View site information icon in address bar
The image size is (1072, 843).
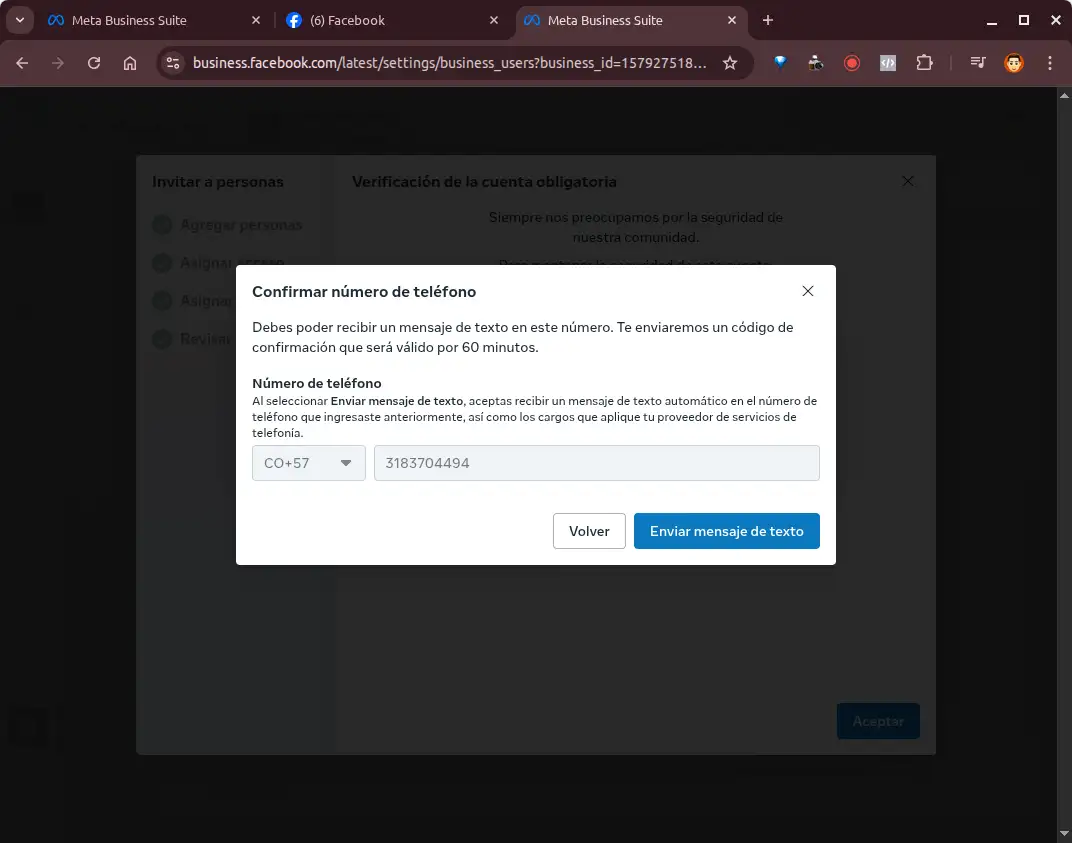click(x=173, y=63)
